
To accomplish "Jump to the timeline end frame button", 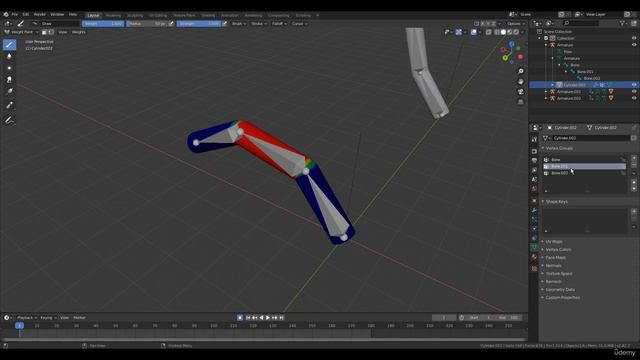I will click(281, 318).
